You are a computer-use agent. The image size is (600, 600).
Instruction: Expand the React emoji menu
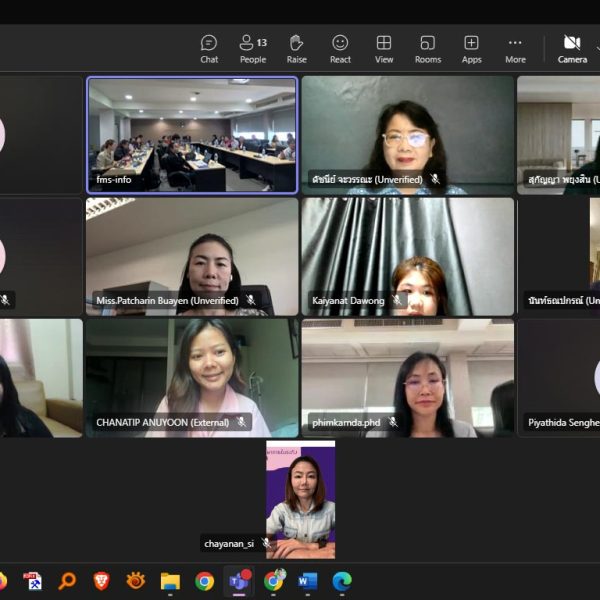340,48
